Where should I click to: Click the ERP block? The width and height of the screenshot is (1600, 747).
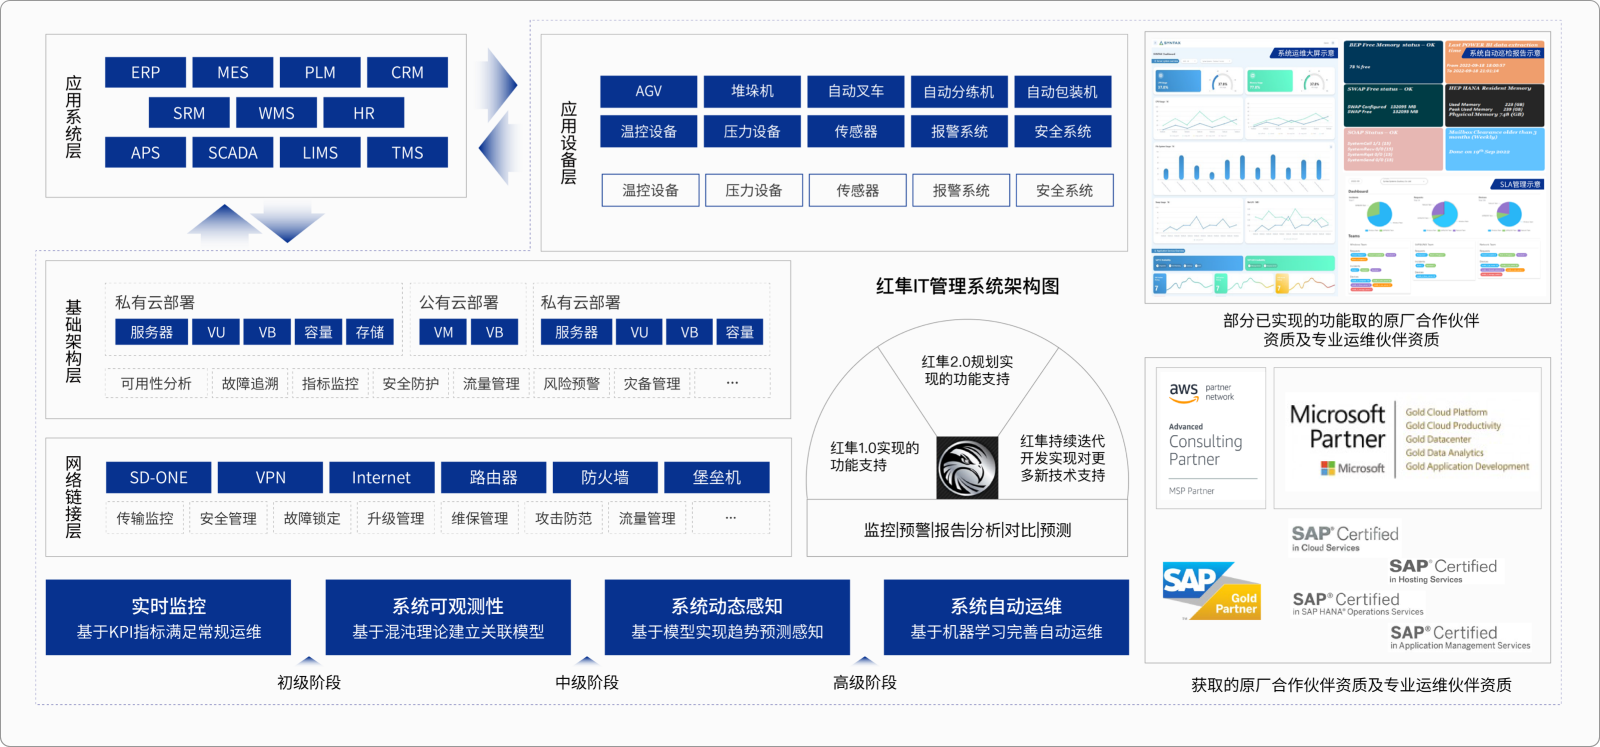coord(145,72)
